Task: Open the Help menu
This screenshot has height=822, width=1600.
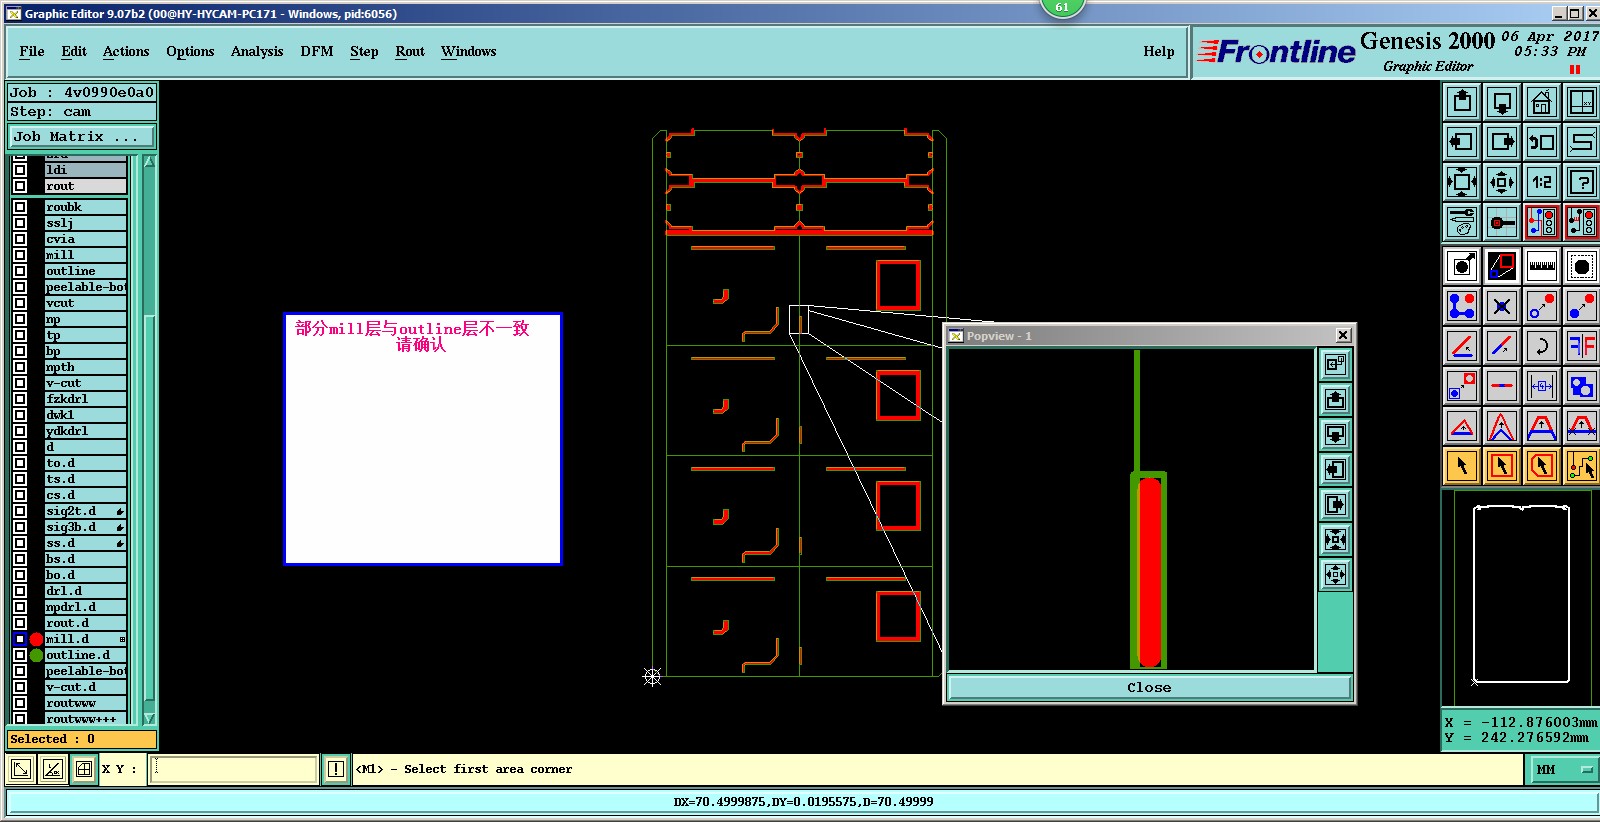Action: point(1159,51)
